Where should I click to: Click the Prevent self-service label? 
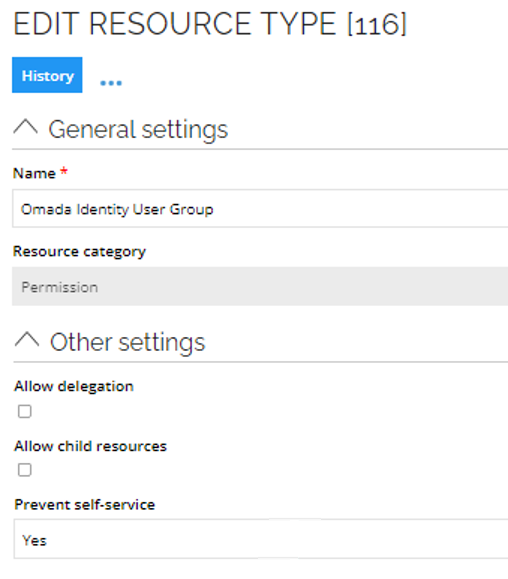coord(85,505)
